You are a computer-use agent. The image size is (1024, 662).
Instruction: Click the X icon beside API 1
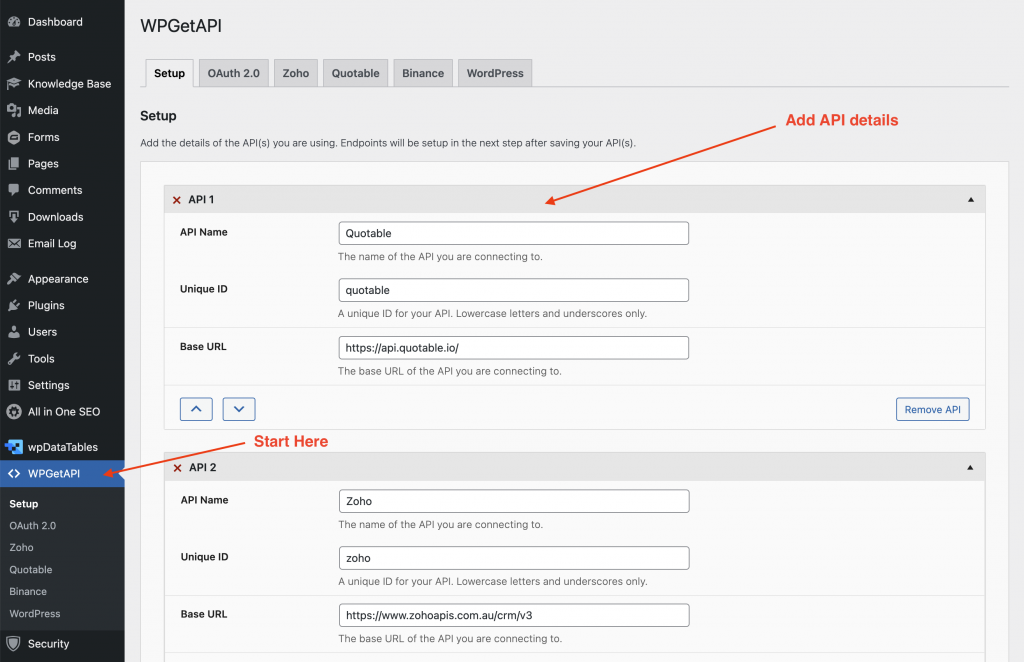[x=178, y=199]
